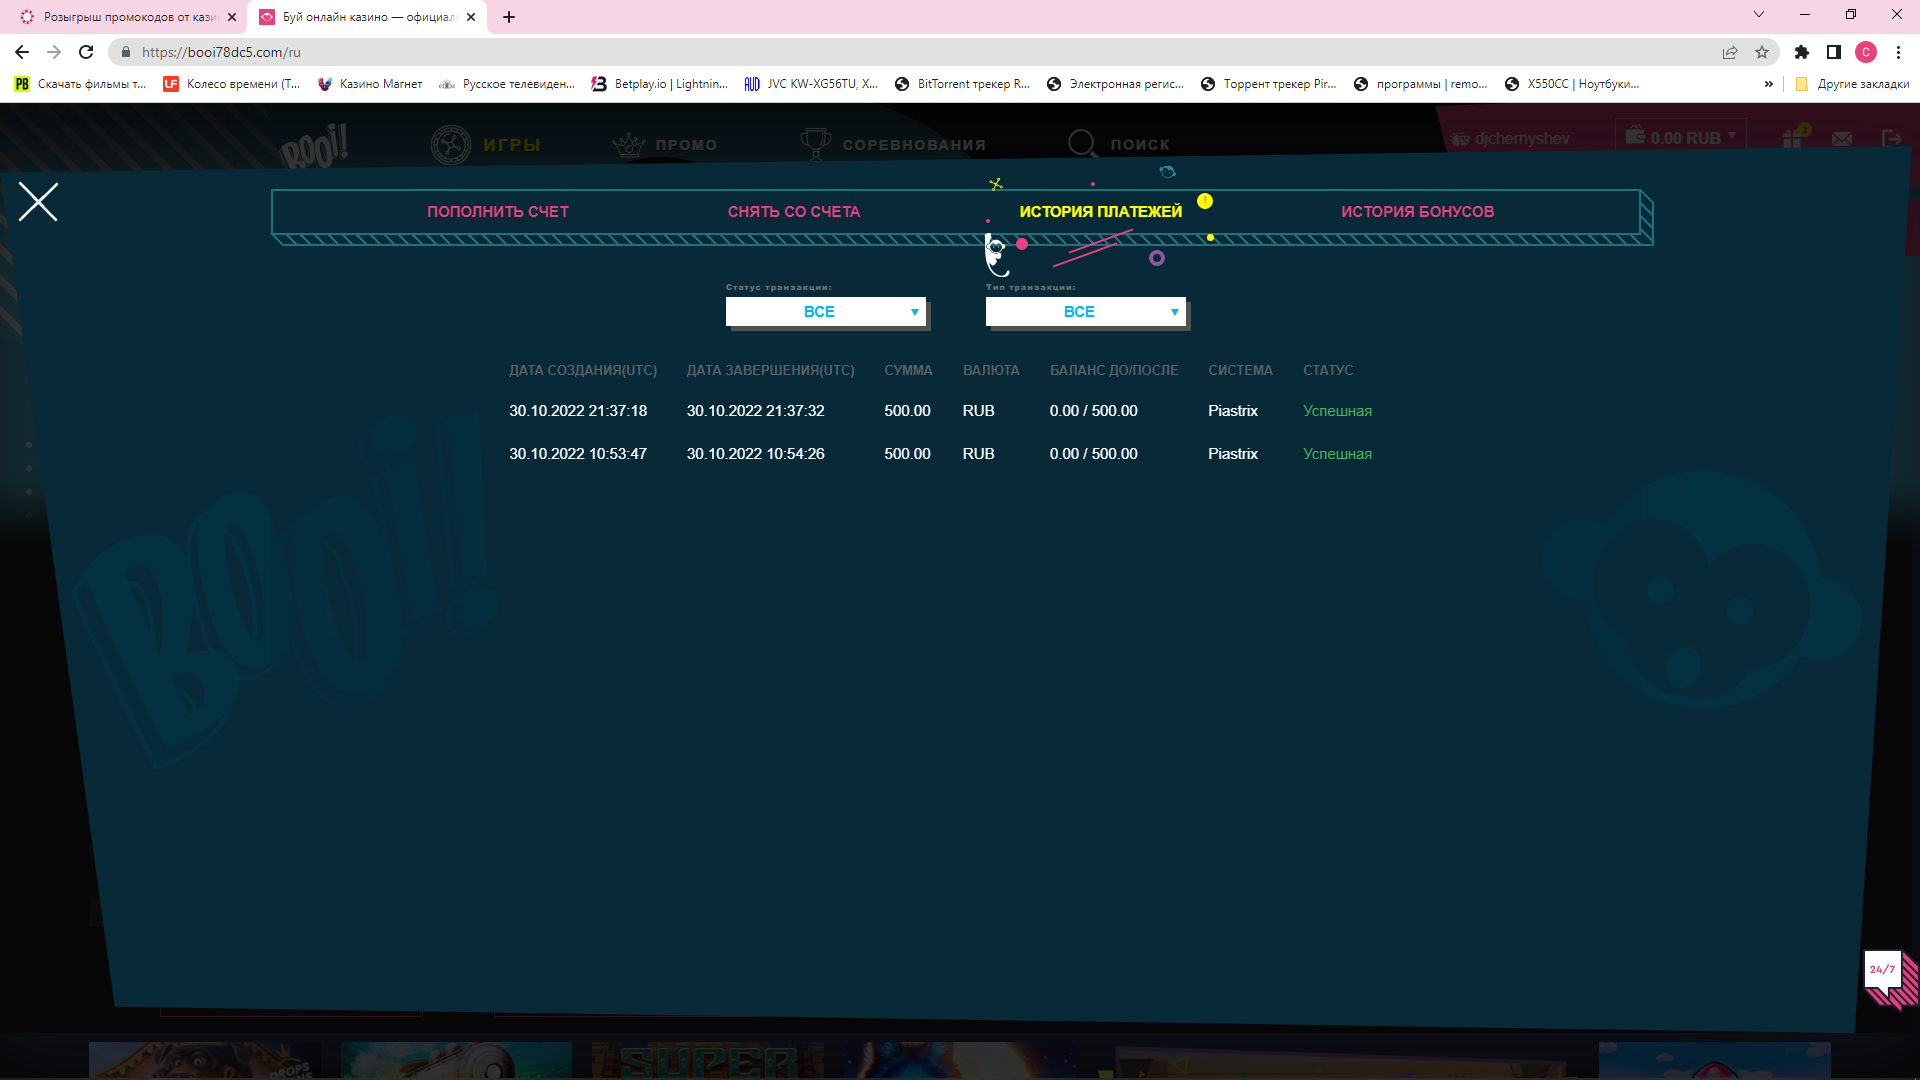Expand the transaction type dropdown
Image resolution: width=1920 pixels, height=1080 pixels.
point(1085,312)
